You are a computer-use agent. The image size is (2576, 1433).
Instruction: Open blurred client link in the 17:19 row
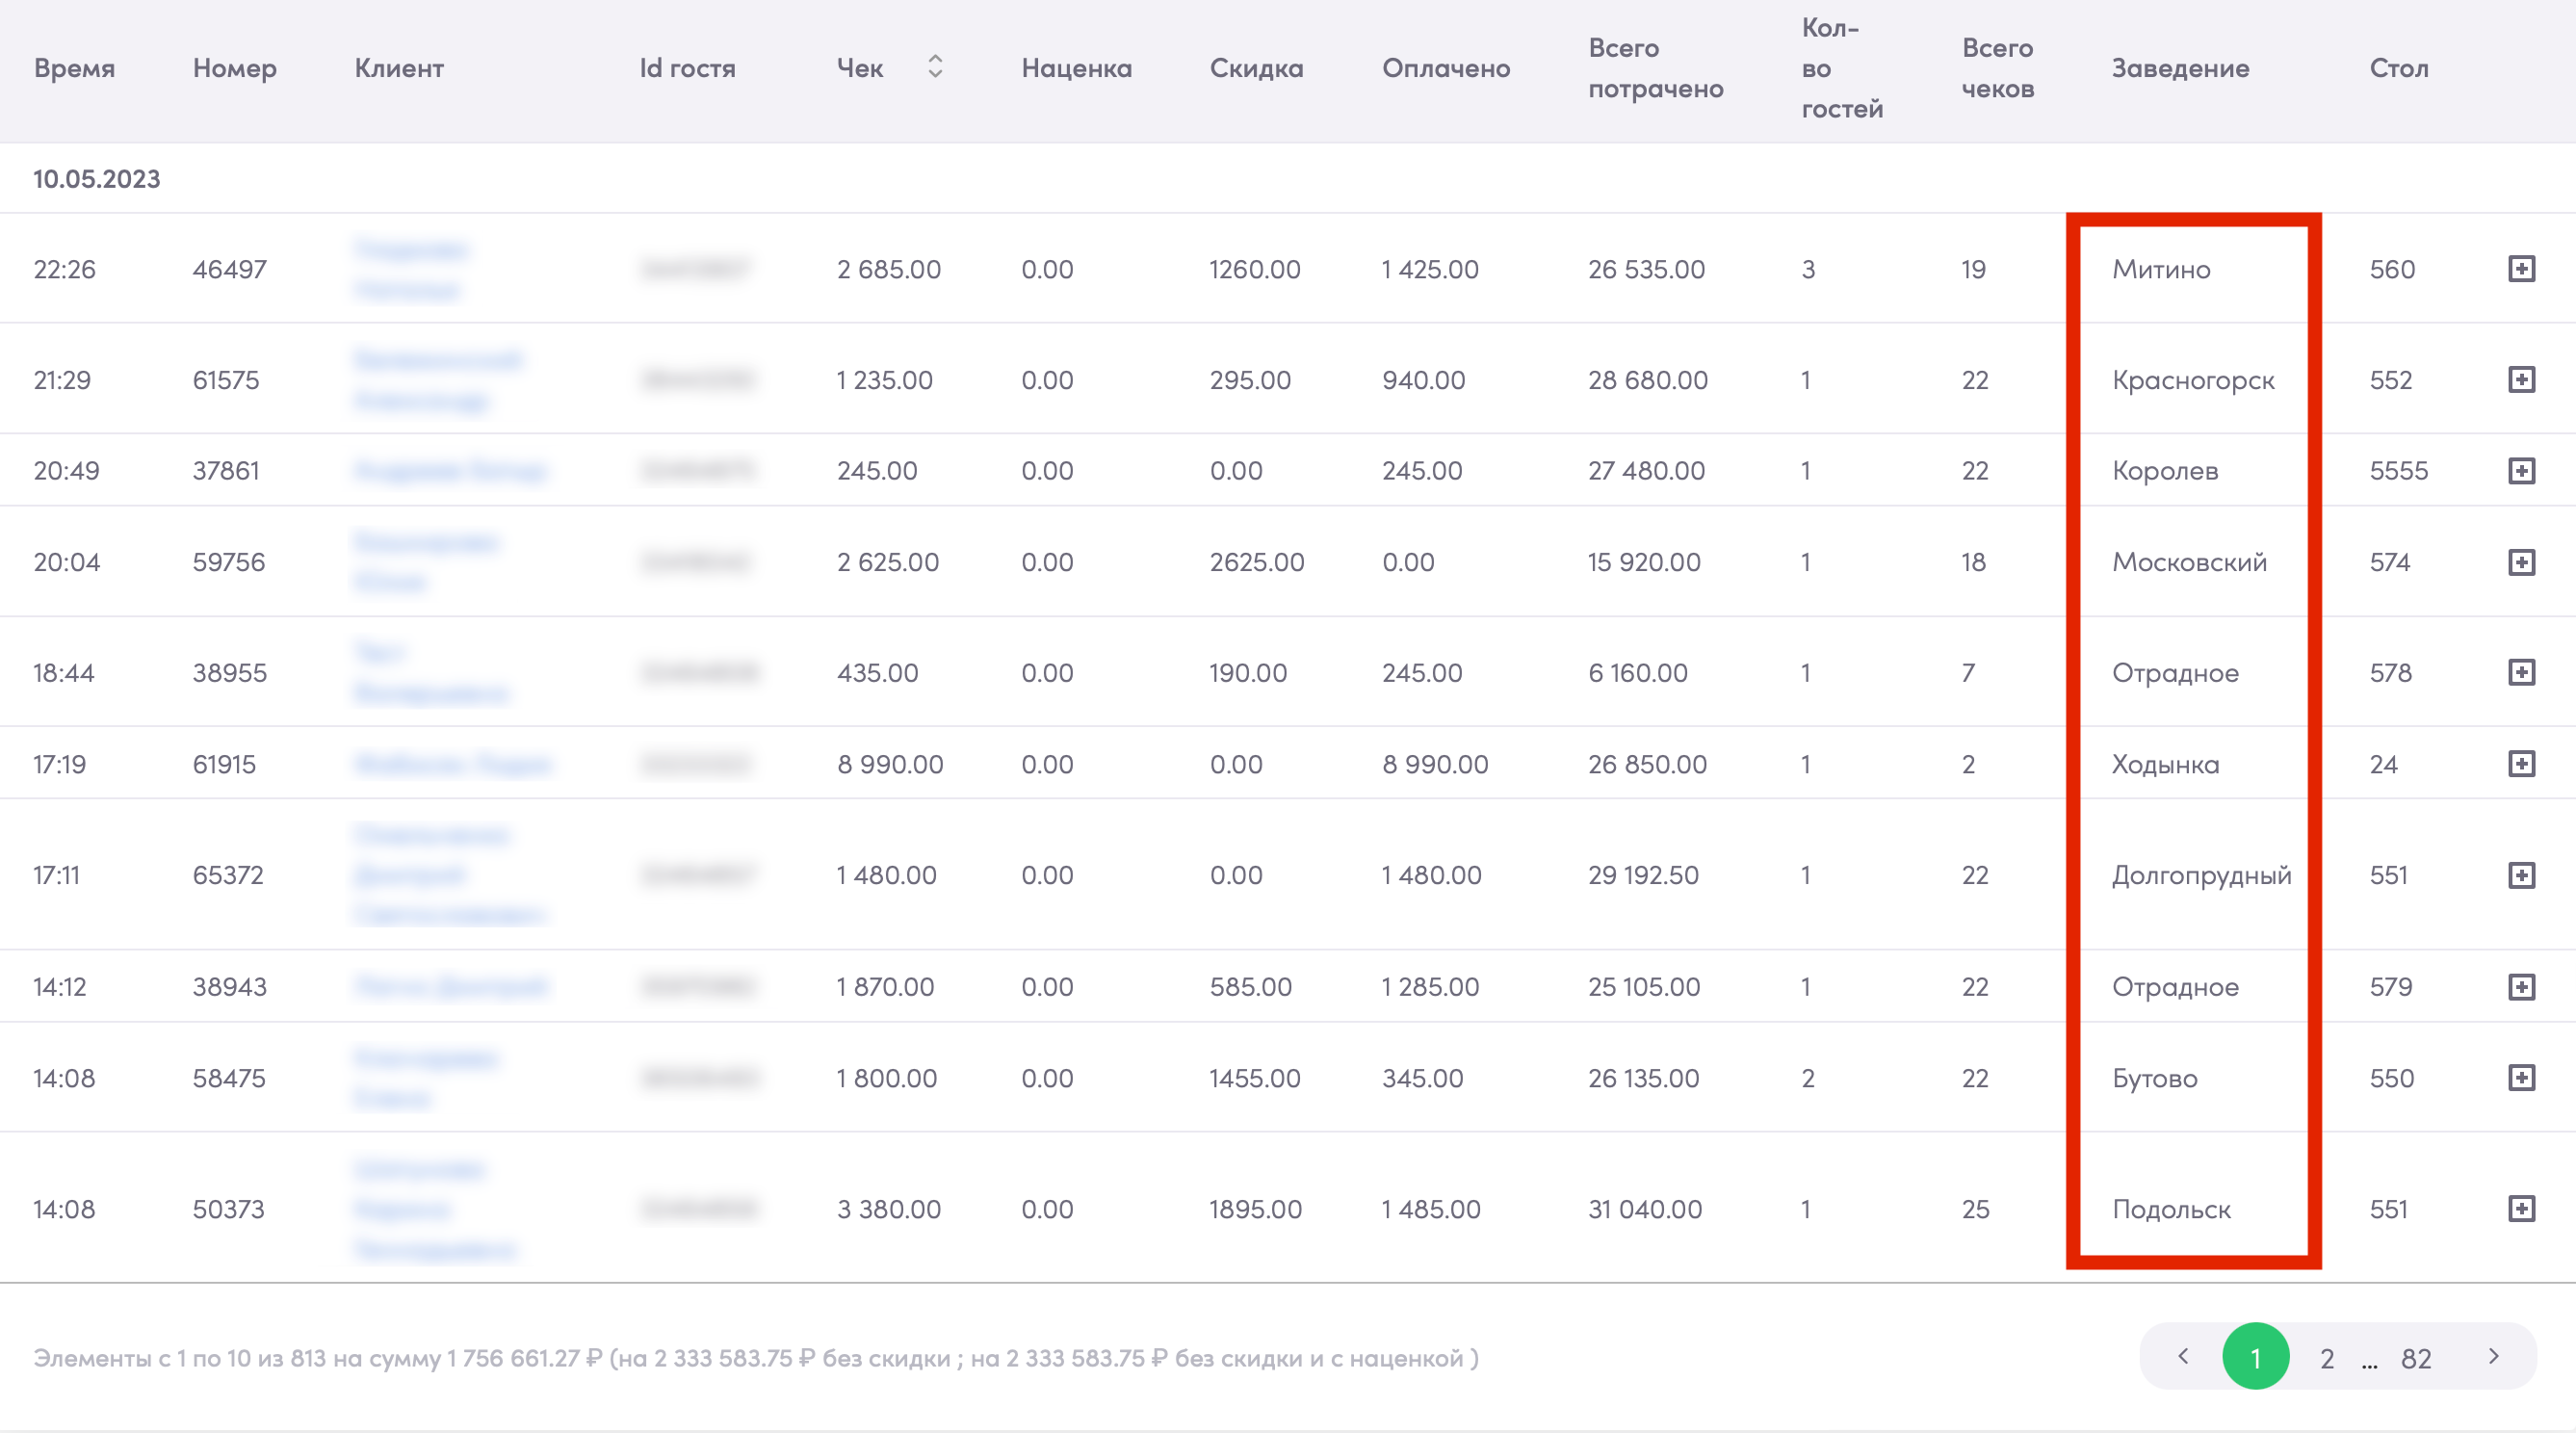coord(452,764)
